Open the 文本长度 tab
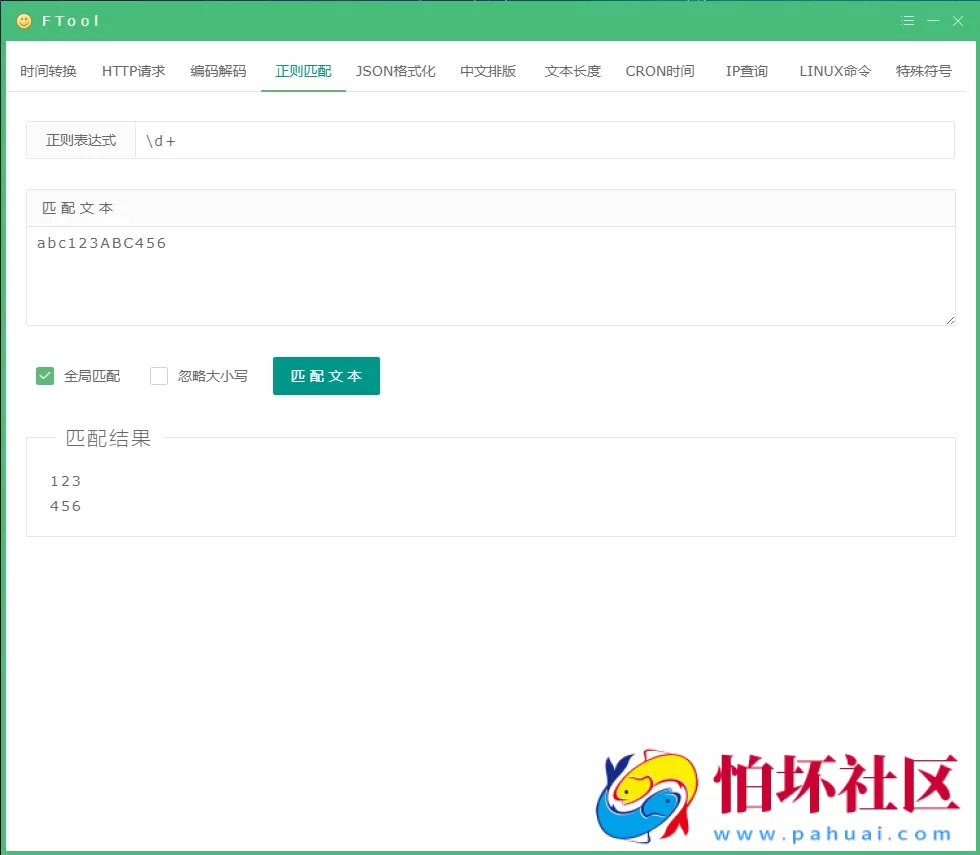 [x=572, y=71]
